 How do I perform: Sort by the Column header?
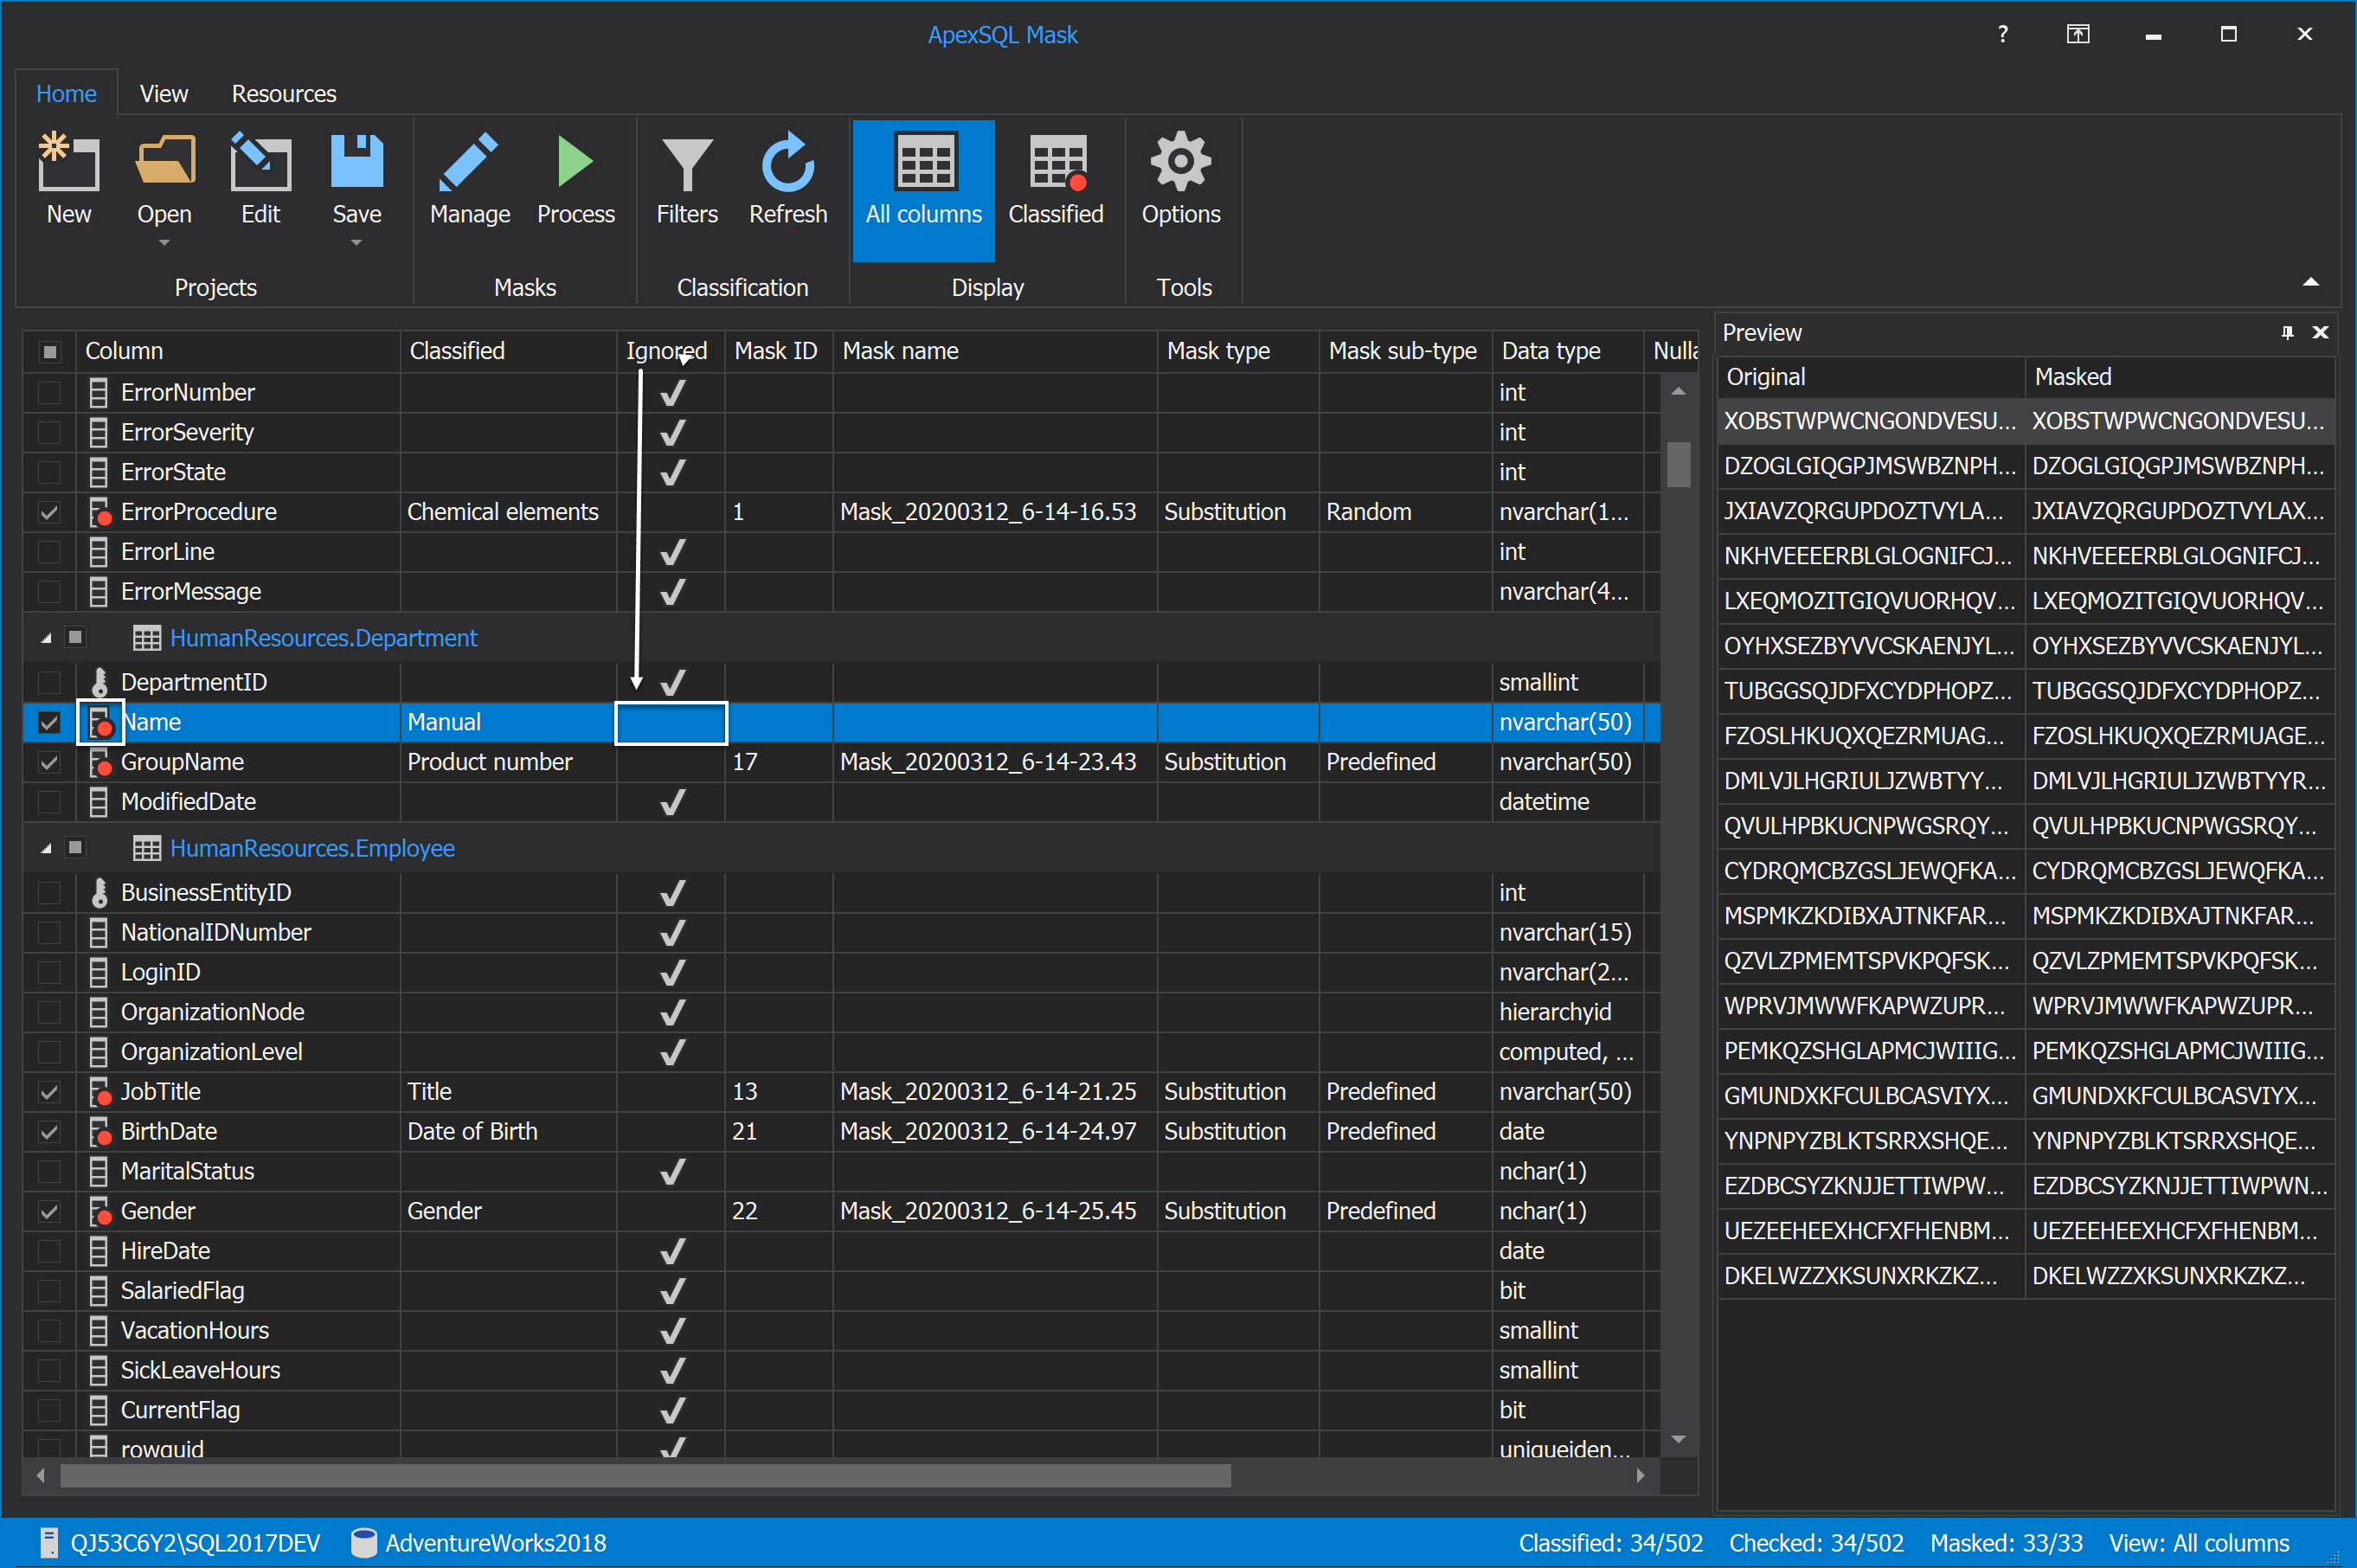pyautogui.click(x=238, y=351)
